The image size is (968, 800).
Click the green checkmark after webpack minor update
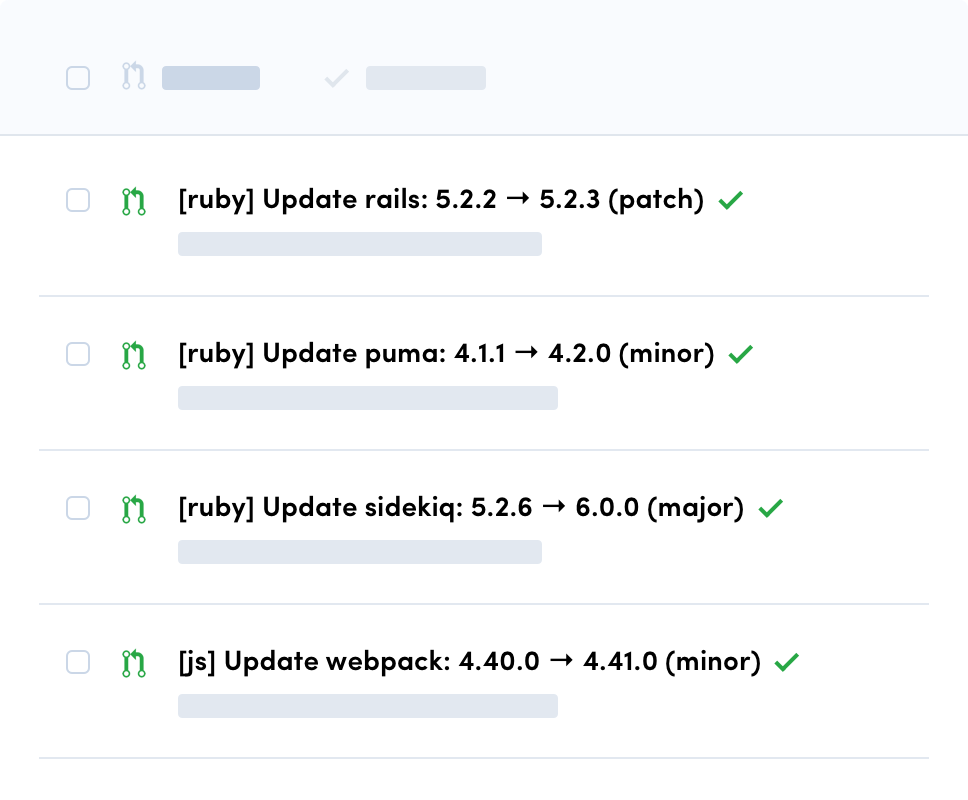pos(787,663)
